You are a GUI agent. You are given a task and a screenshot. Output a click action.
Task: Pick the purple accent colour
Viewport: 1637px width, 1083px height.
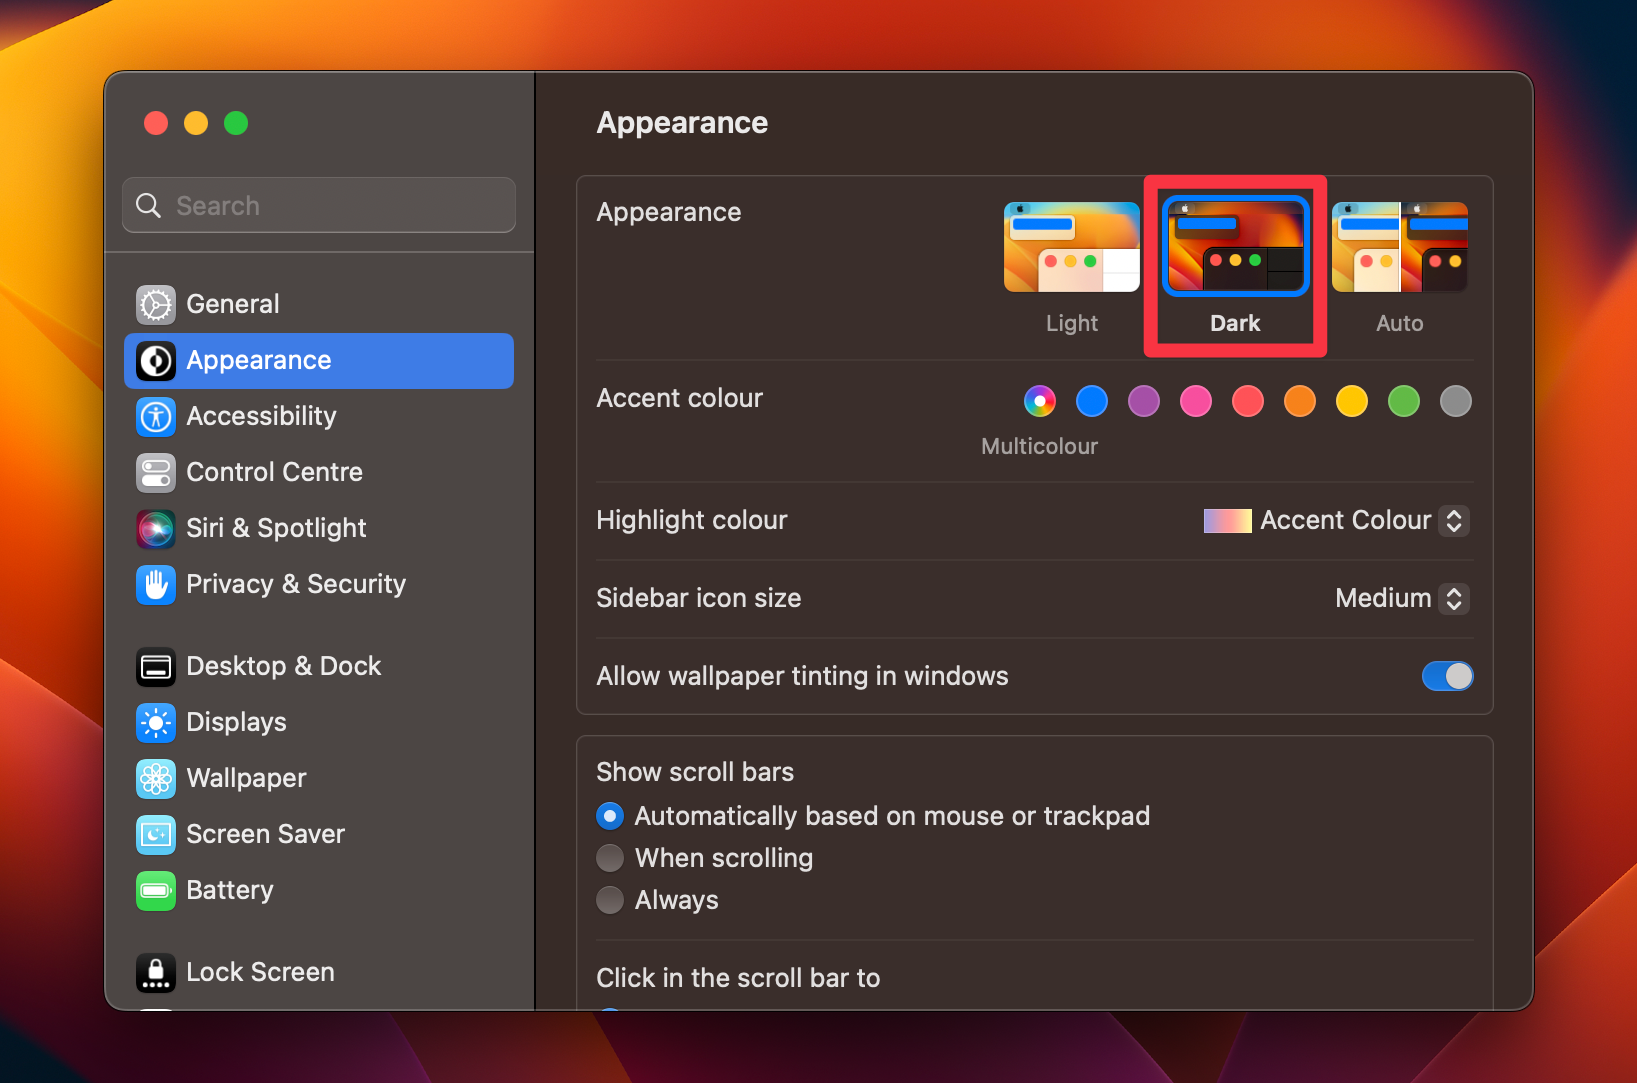pos(1143,401)
